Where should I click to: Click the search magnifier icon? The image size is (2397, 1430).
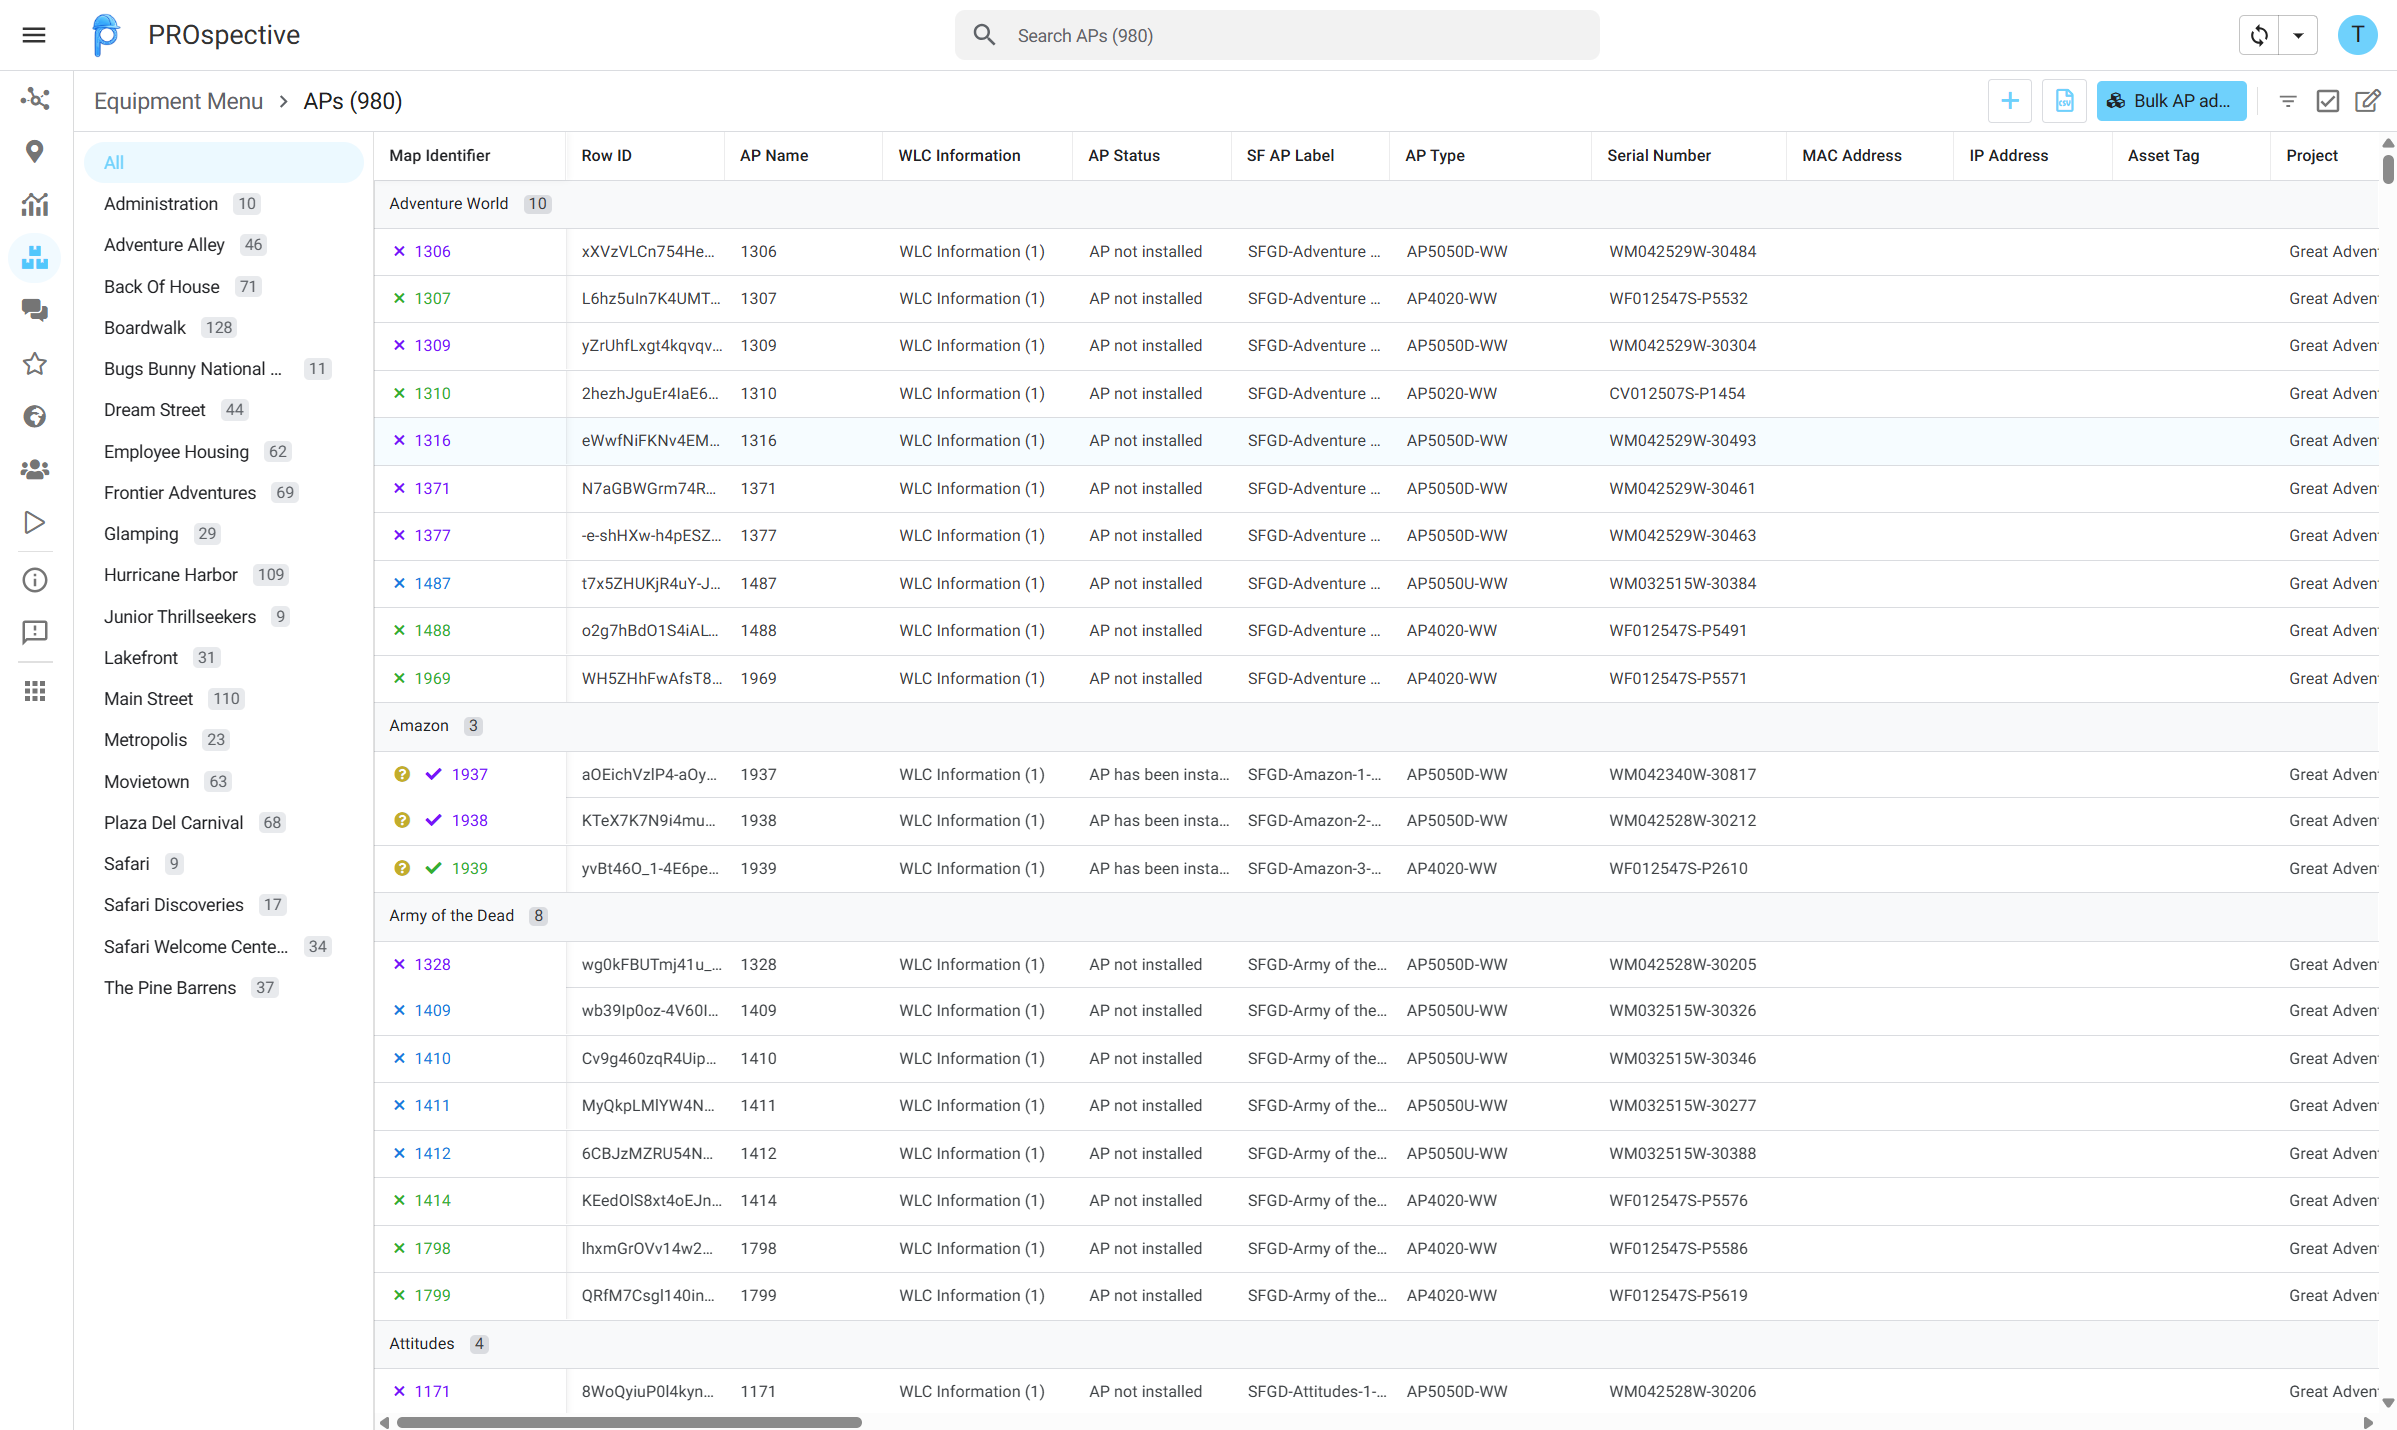tap(984, 35)
